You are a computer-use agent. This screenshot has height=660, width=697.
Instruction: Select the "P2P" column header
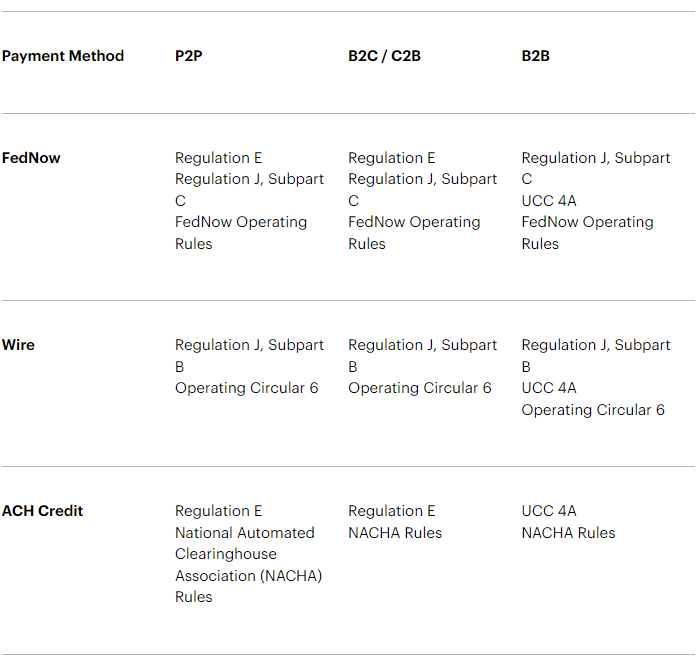tap(188, 56)
